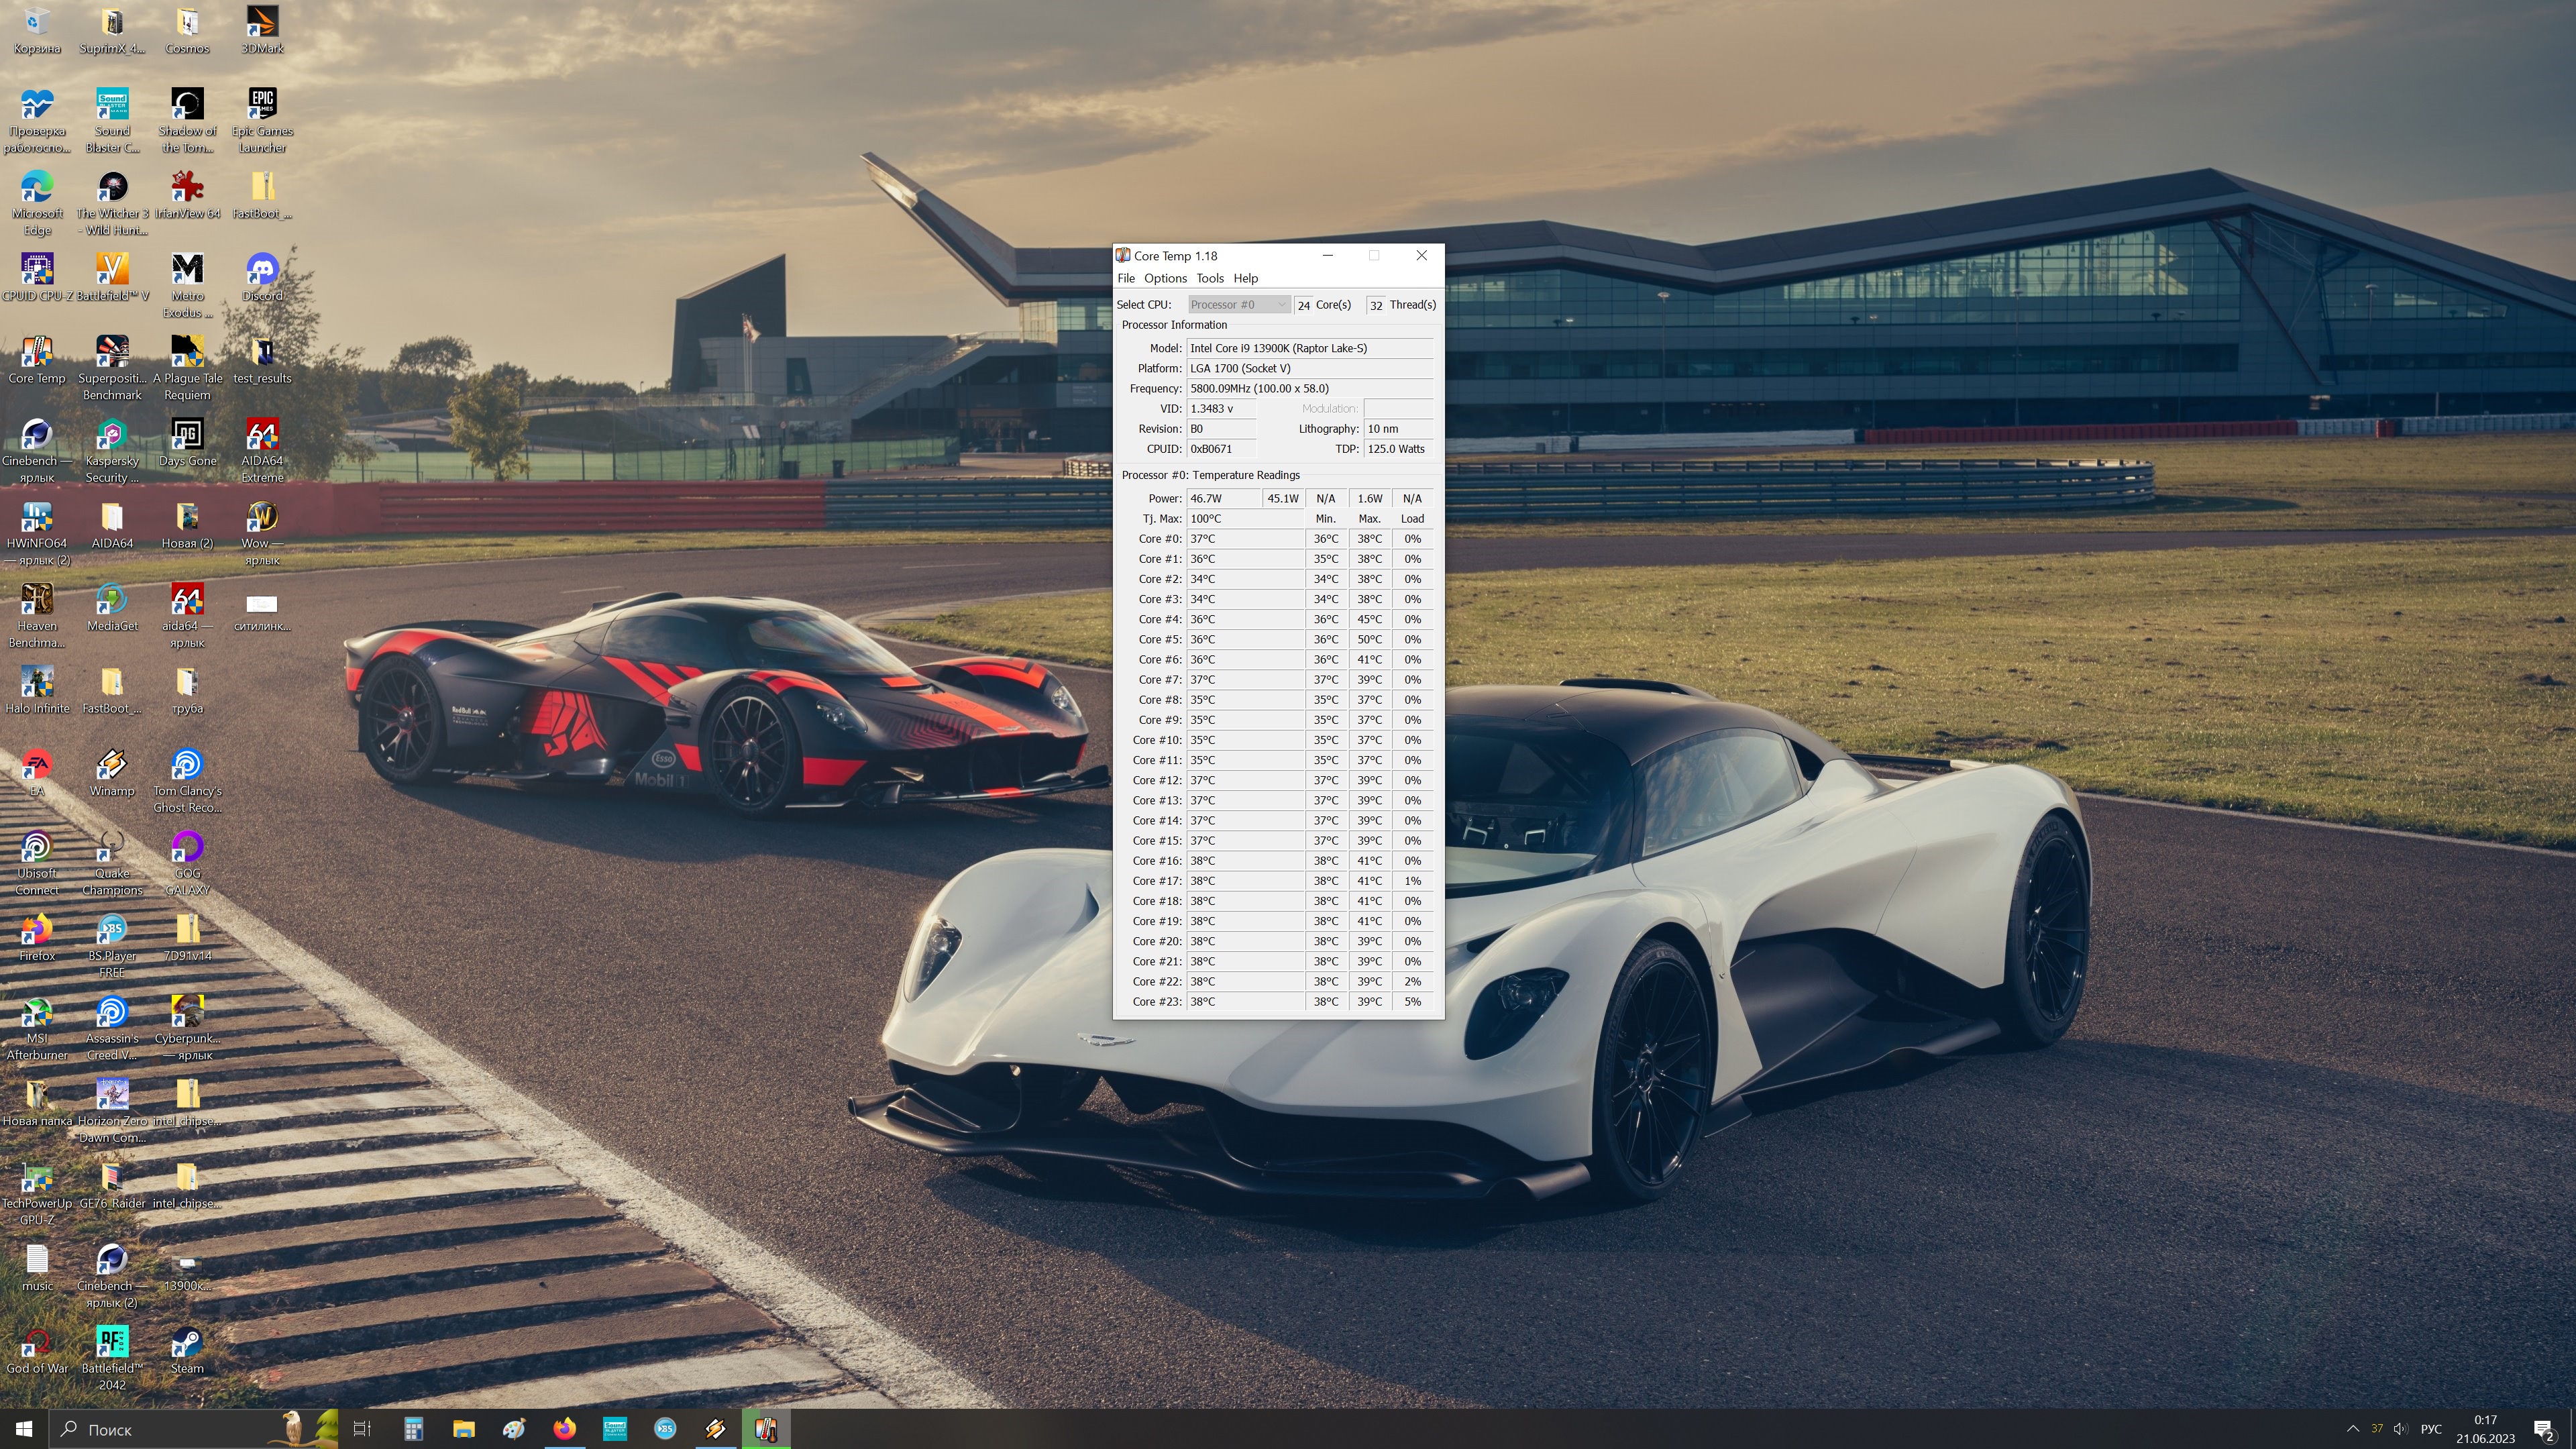Screen dimensions: 2576x1449
Task: Open the Tools menu in Core Temp
Action: (x=1210, y=278)
